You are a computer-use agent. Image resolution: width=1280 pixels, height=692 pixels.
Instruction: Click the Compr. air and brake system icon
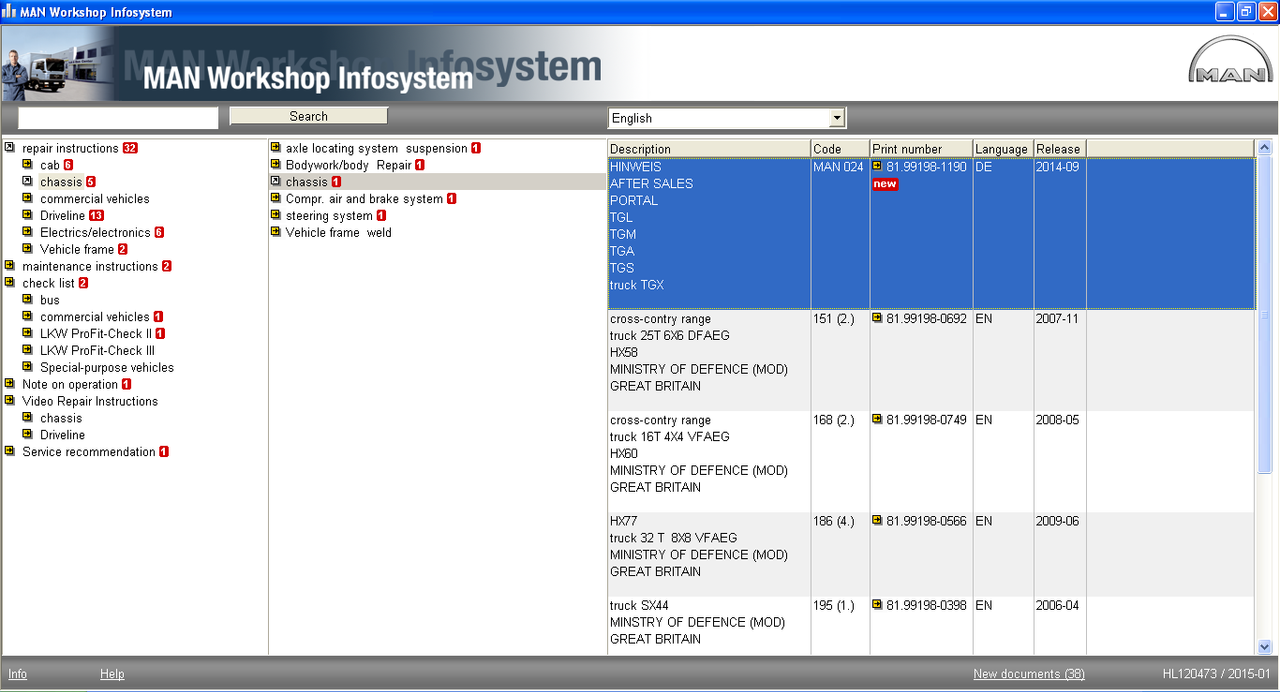[x=275, y=198]
